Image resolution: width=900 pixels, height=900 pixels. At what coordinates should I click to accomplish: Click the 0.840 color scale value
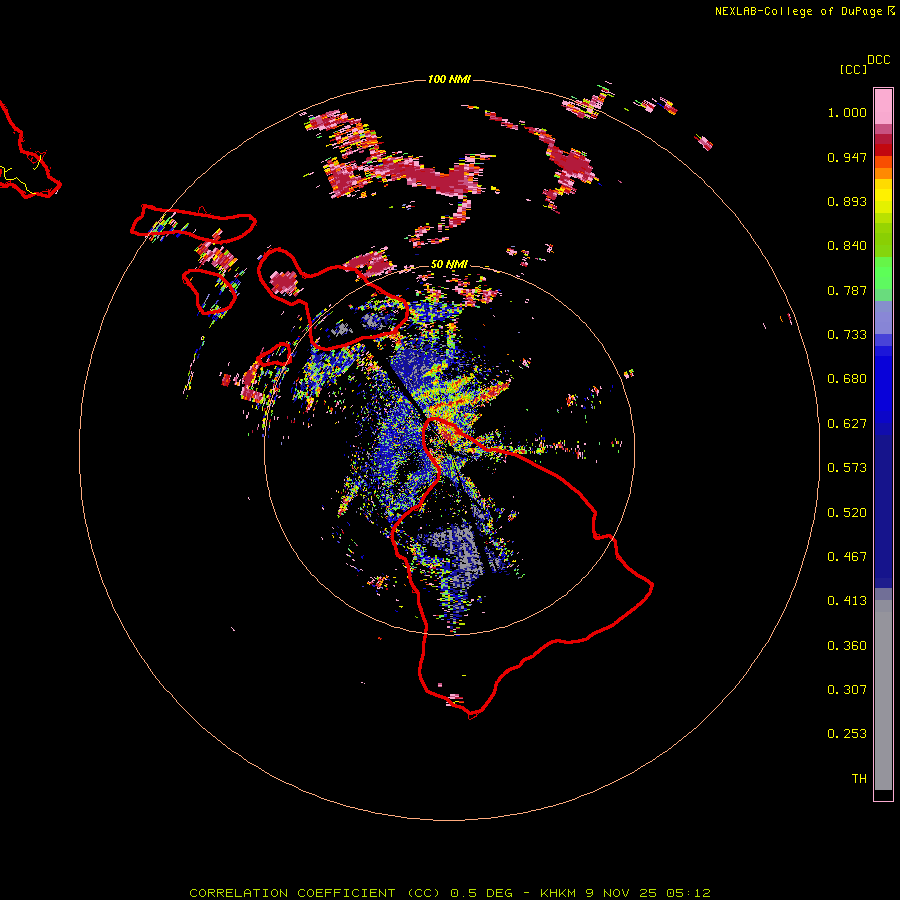click(847, 246)
